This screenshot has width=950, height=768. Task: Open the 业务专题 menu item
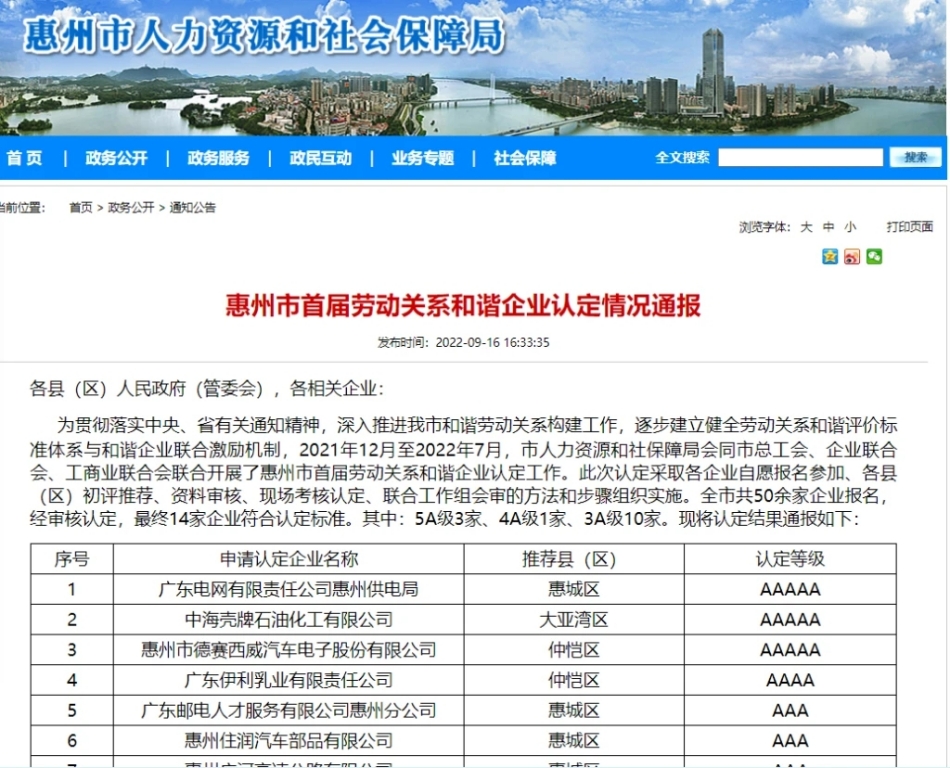[422, 158]
